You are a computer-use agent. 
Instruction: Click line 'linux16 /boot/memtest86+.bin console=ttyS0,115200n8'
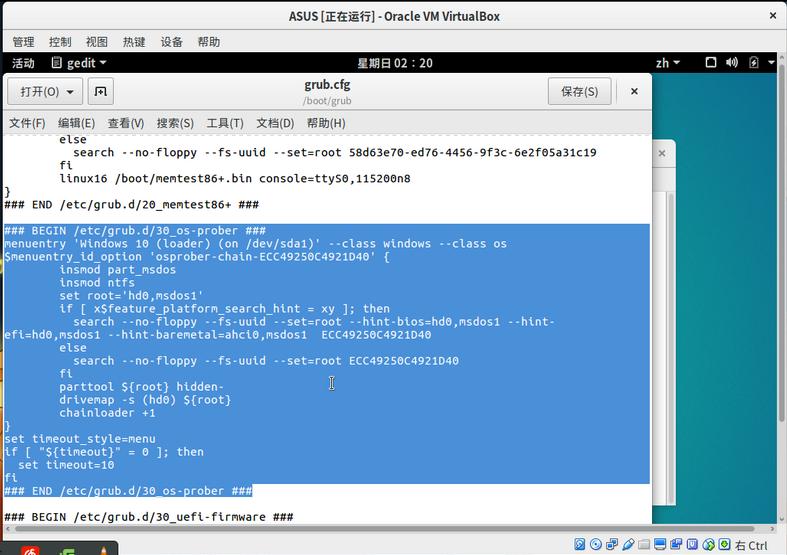[235, 178]
